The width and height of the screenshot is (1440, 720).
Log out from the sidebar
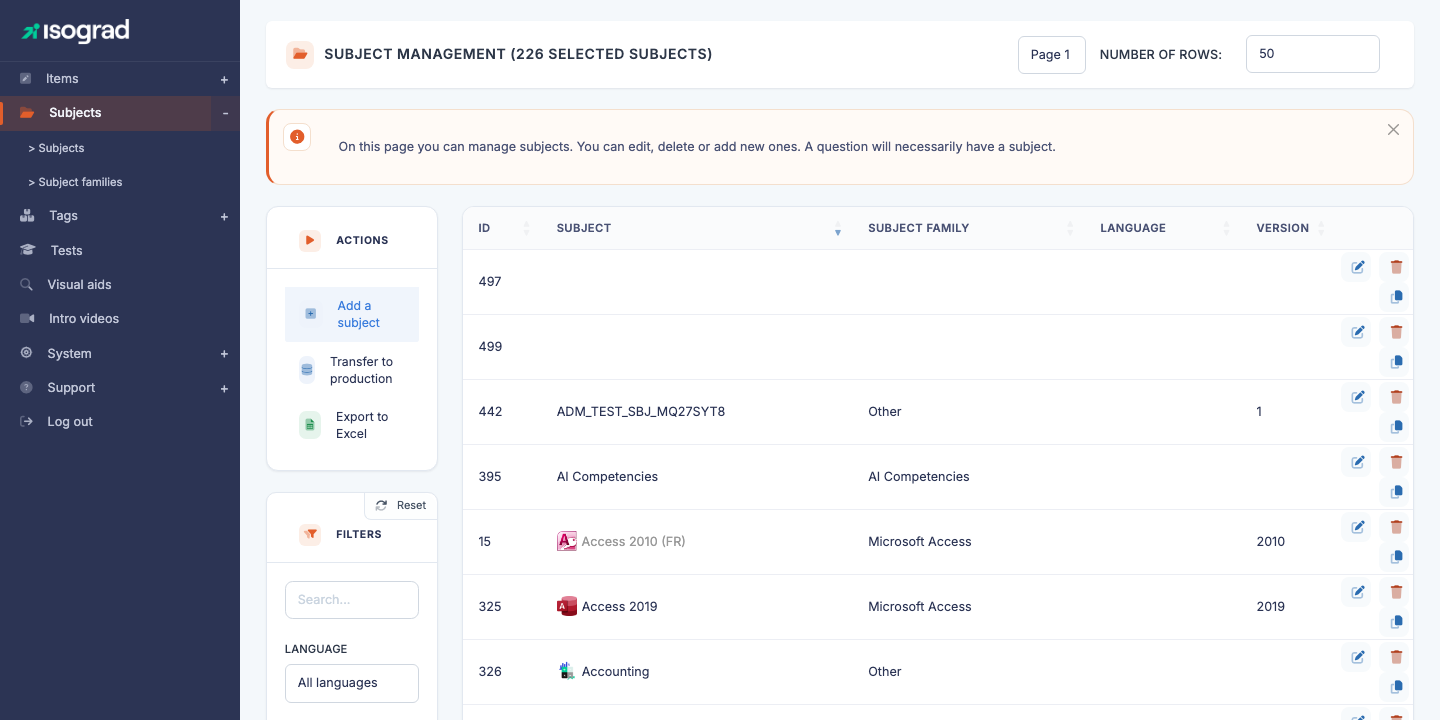70,422
